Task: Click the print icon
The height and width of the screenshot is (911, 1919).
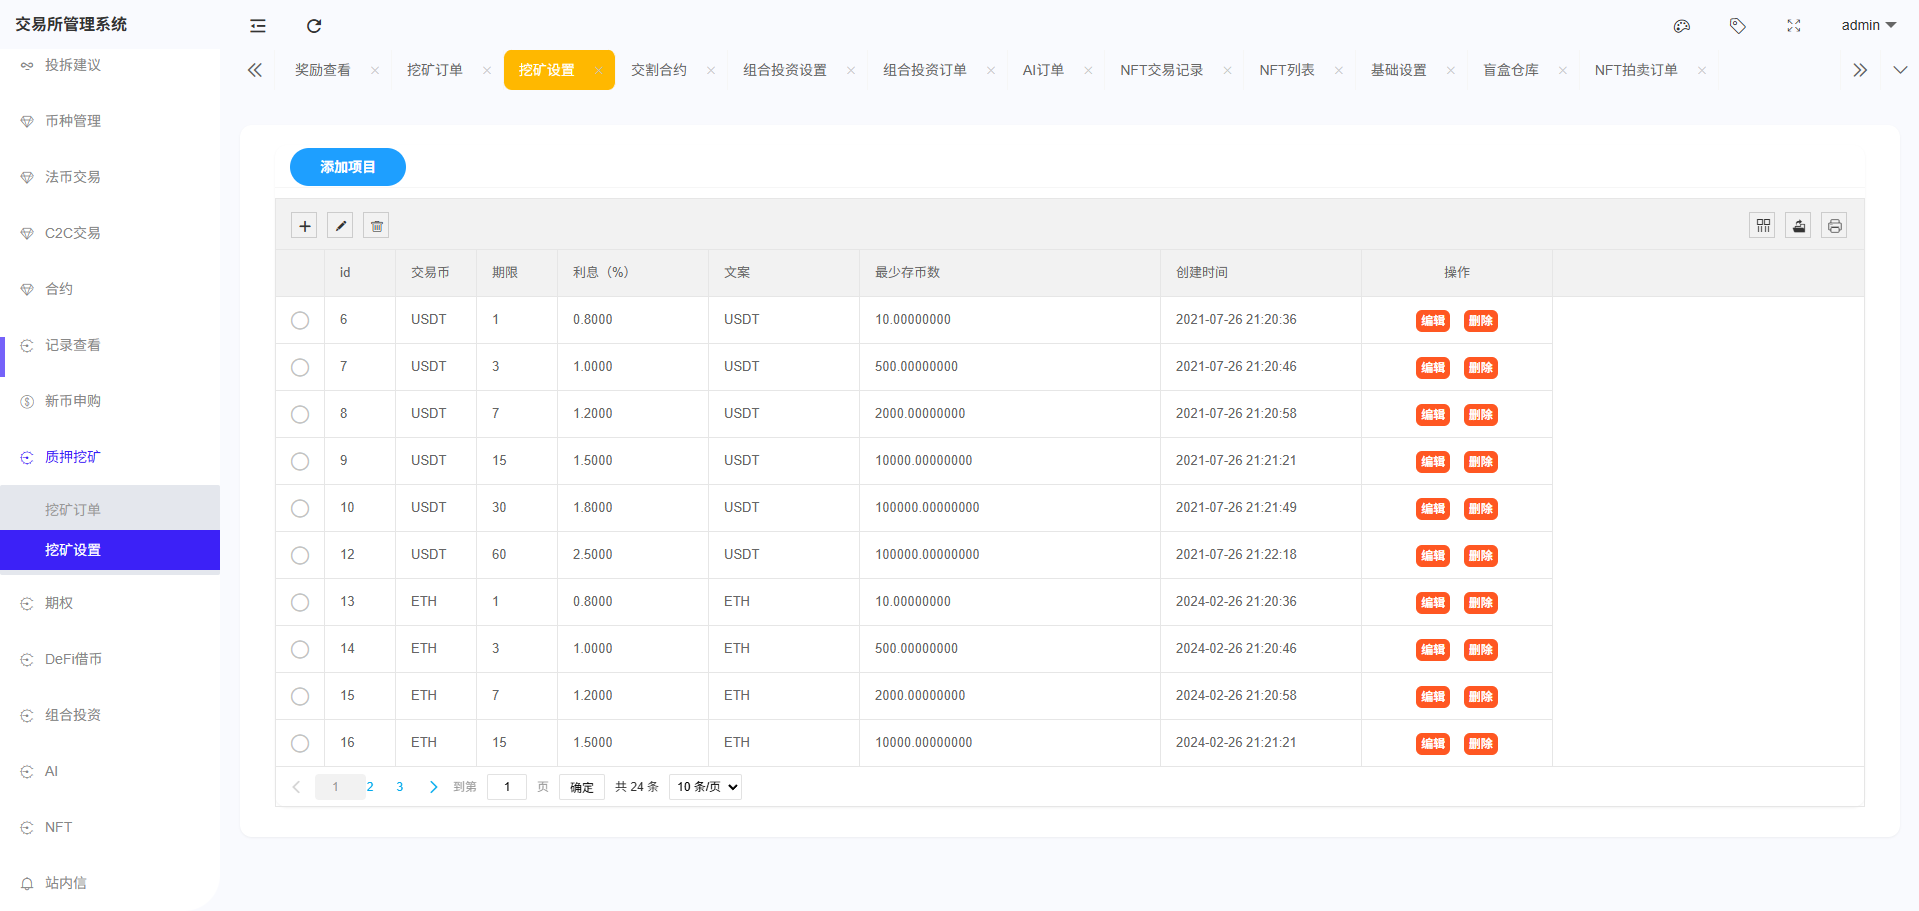Action: click(x=1834, y=225)
